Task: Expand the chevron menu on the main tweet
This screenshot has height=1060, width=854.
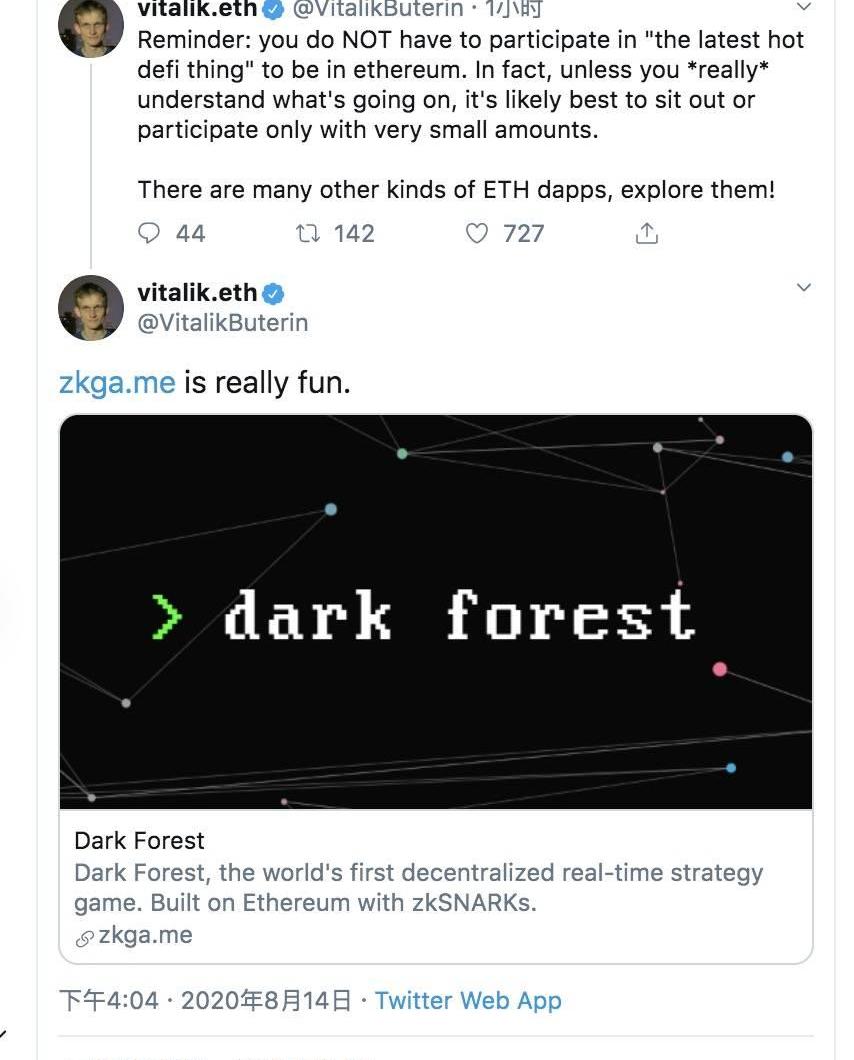Action: (803, 288)
